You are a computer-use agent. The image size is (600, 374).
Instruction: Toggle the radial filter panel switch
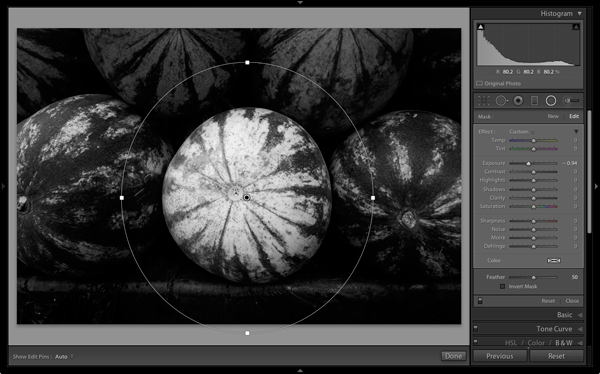coord(480,301)
